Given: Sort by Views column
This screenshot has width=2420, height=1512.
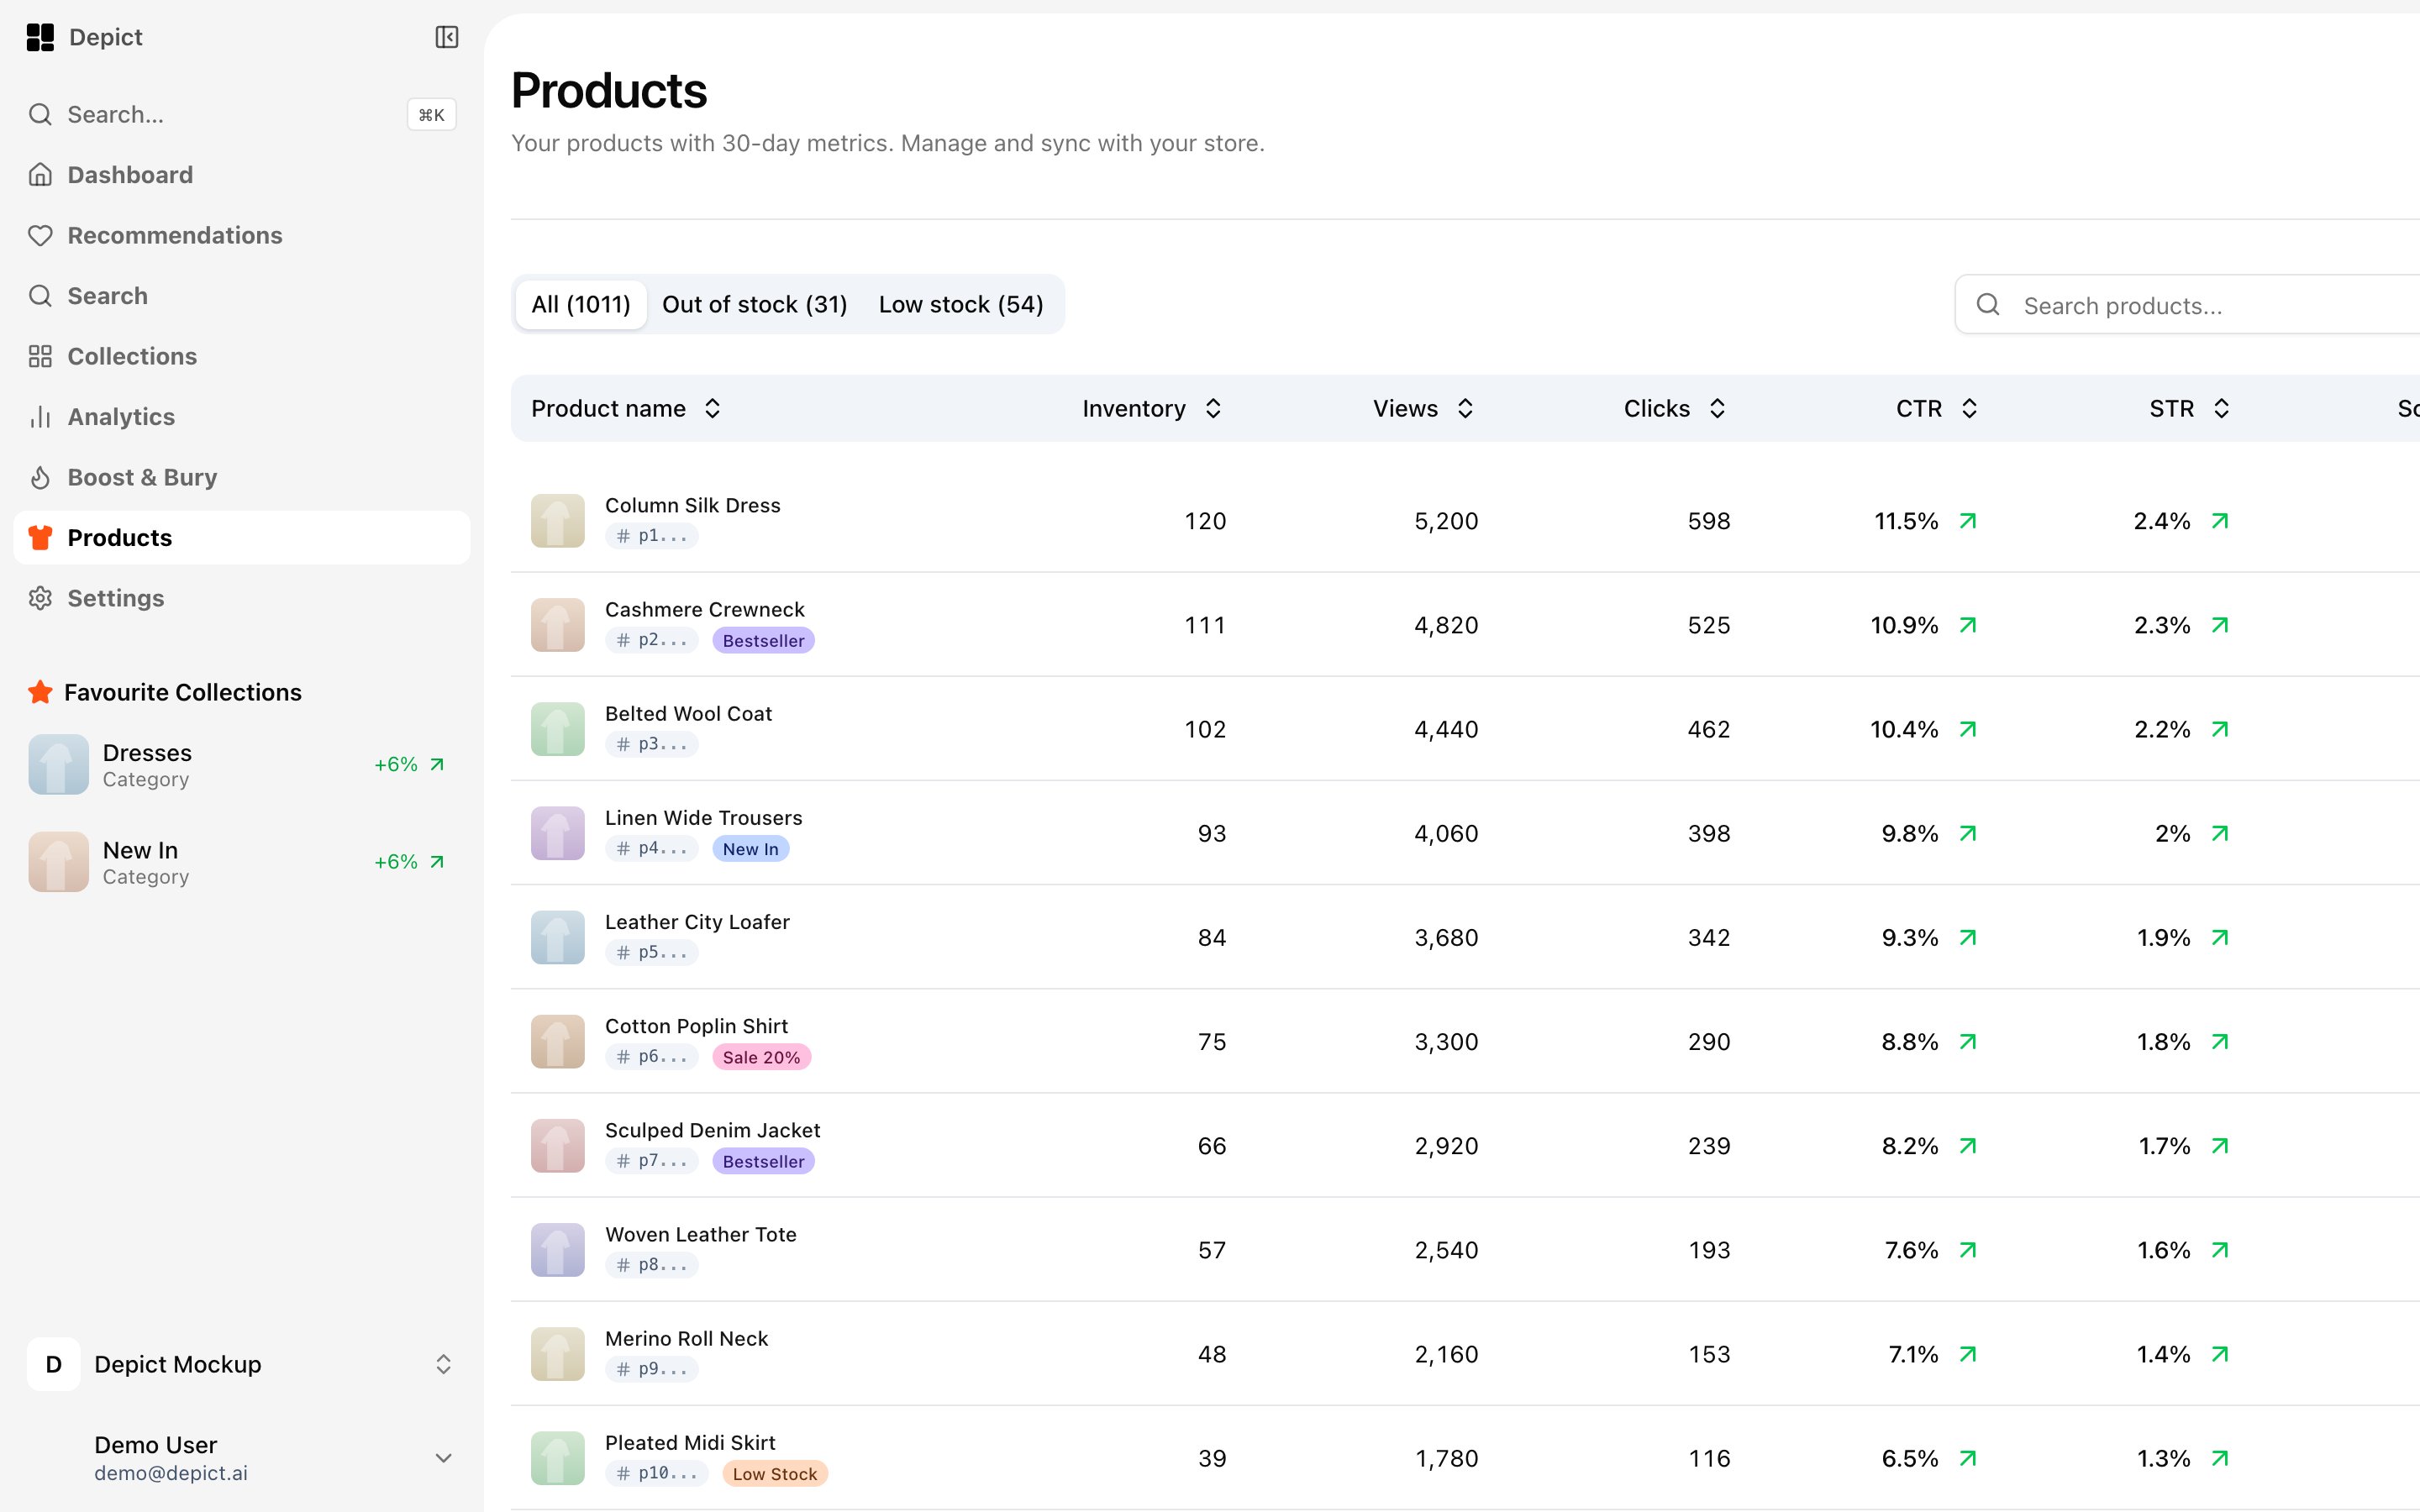Looking at the screenshot, I should pos(1424,408).
